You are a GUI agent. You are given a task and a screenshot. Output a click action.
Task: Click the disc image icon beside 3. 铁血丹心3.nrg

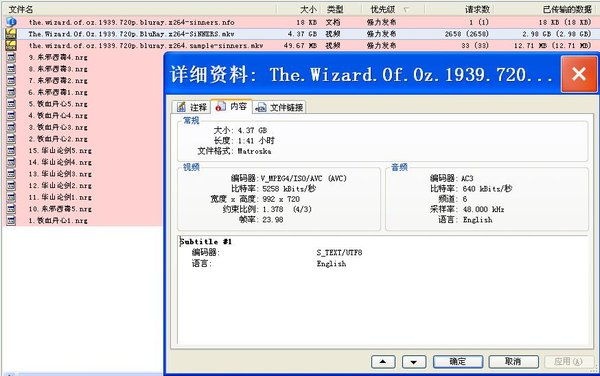click(11, 127)
